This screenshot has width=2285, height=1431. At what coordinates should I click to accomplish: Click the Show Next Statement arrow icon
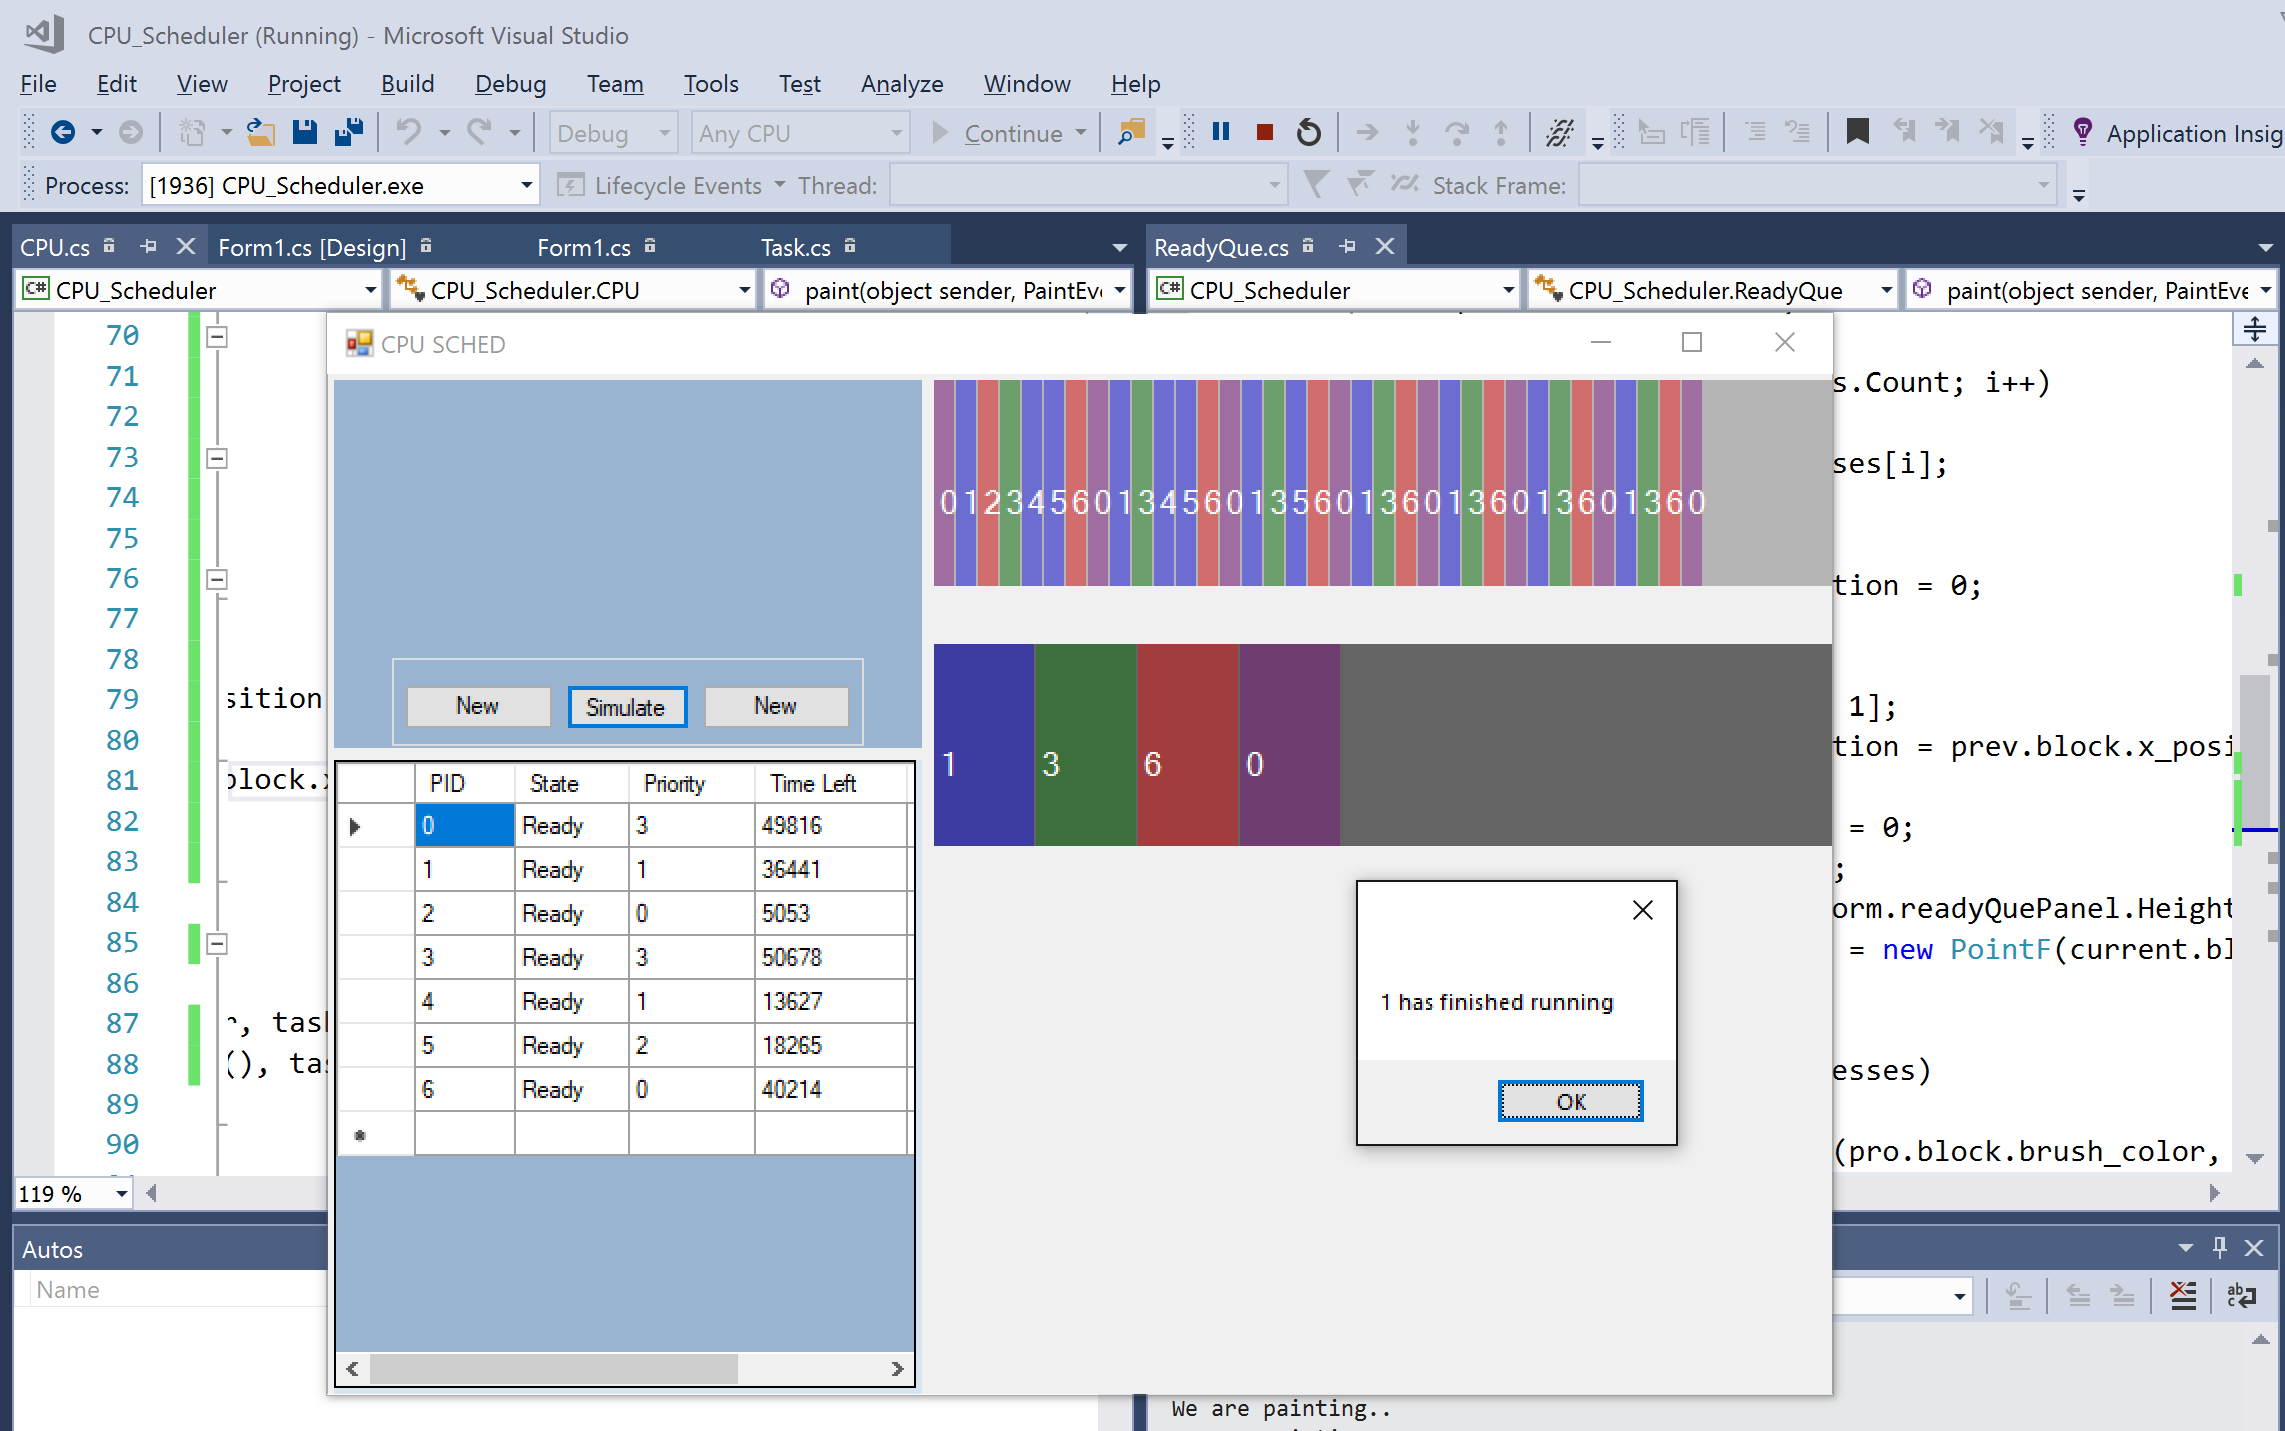[x=1367, y=132]
